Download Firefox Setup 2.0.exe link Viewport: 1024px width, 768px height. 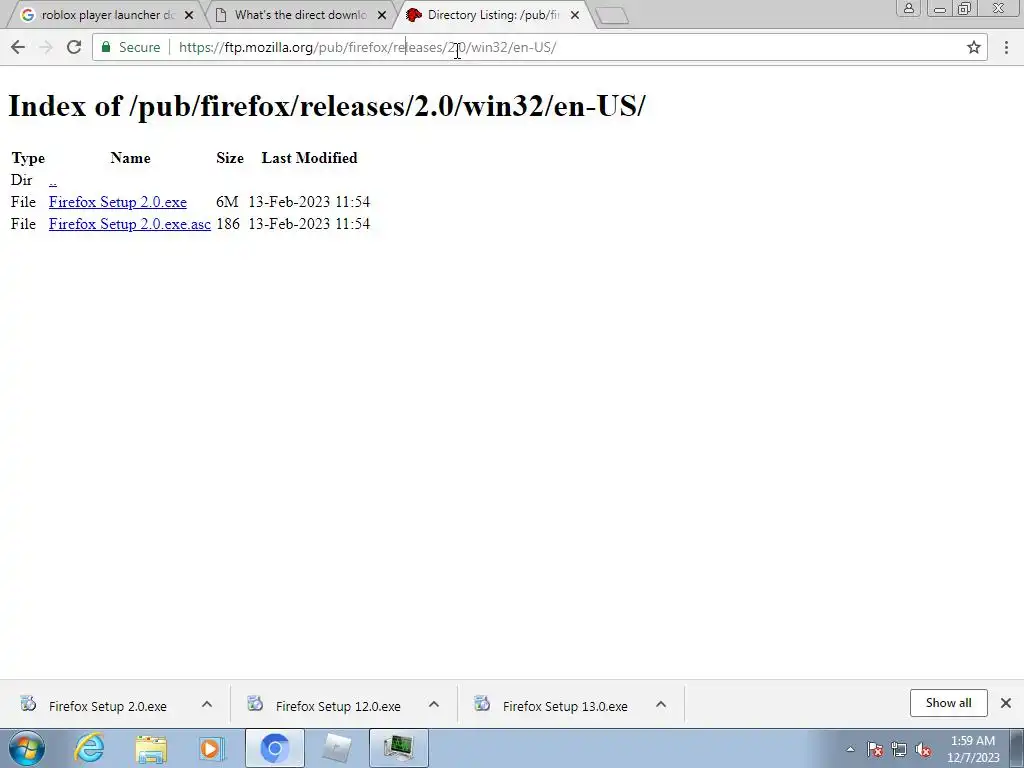click(x=118, y=202)
